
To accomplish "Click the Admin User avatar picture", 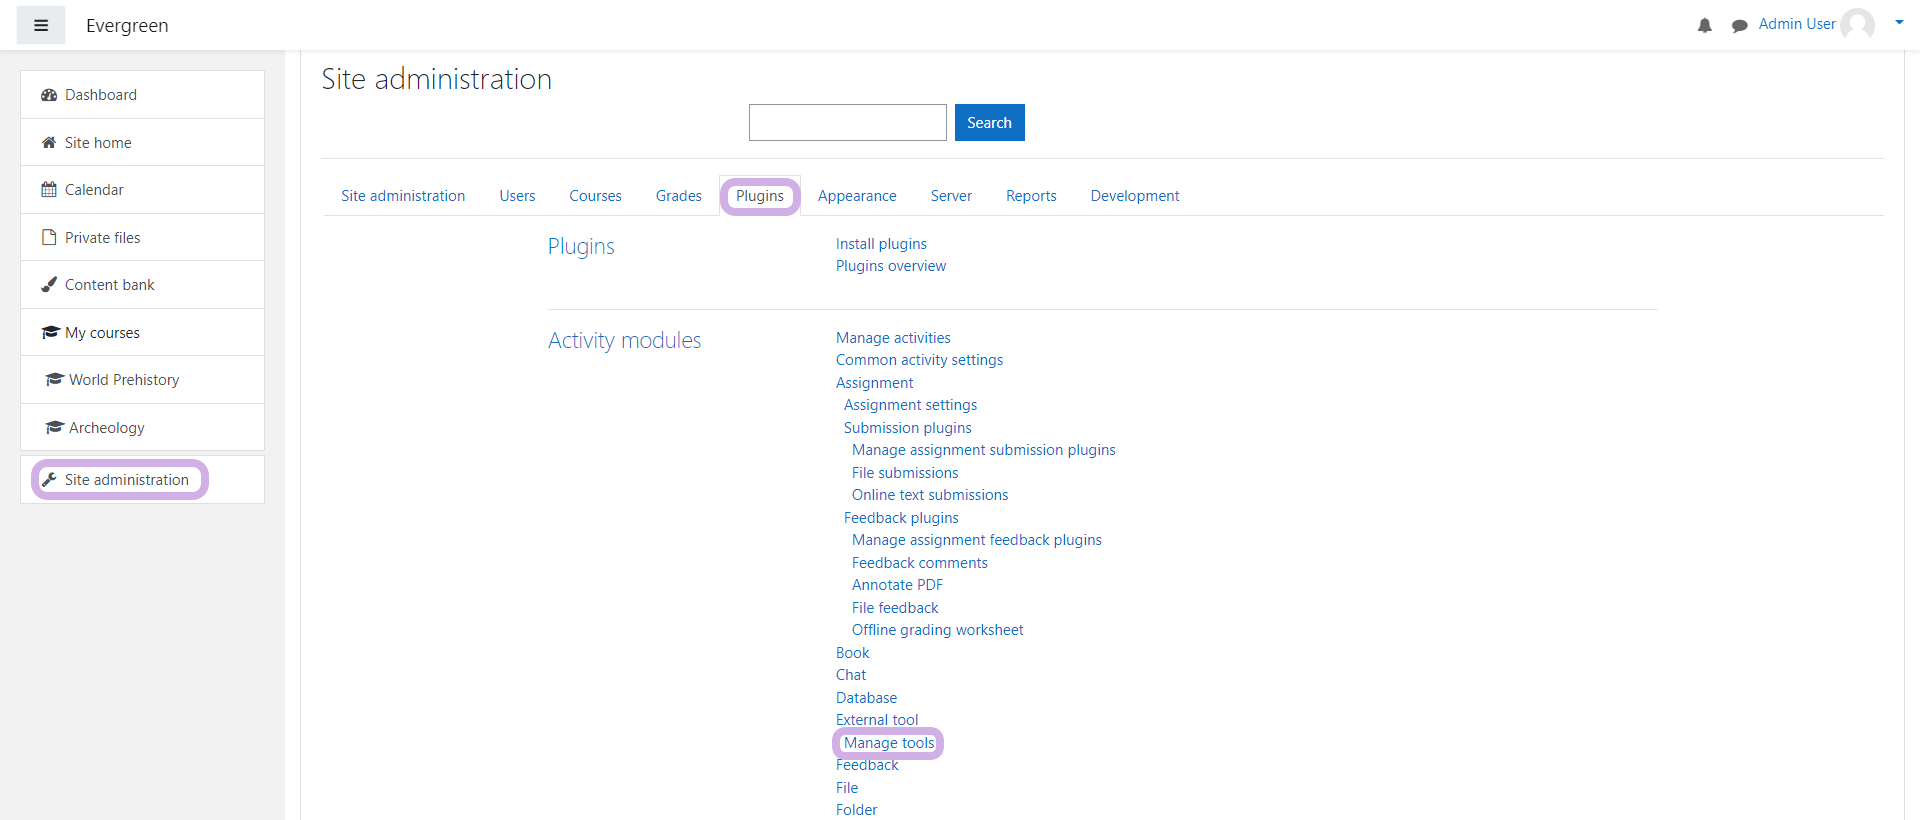I will [1857, 24].
